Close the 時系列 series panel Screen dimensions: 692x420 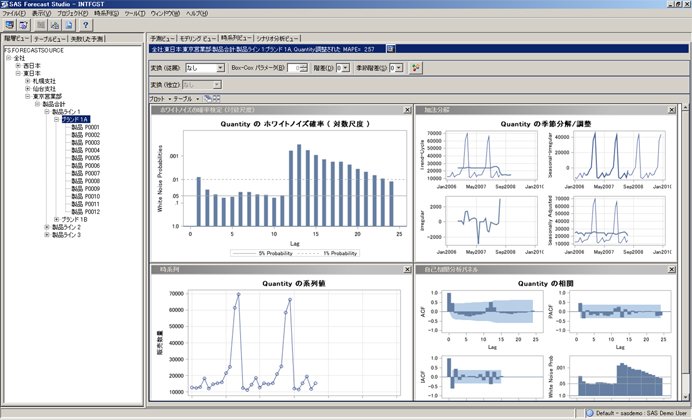point(407,269)
